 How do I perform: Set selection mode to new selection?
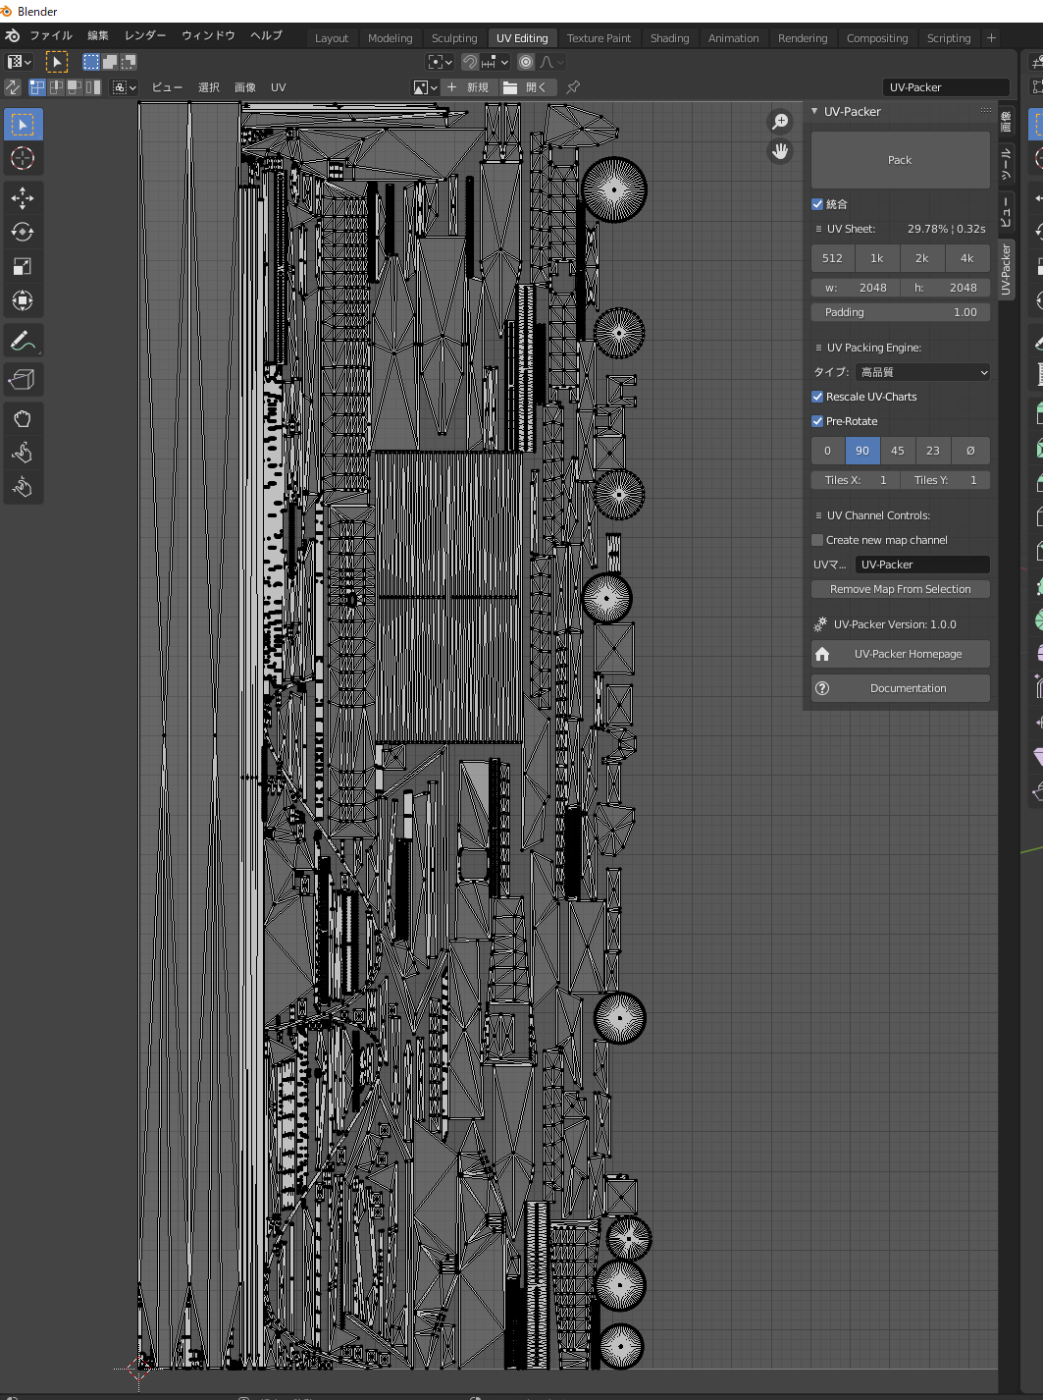pos(91,62)
